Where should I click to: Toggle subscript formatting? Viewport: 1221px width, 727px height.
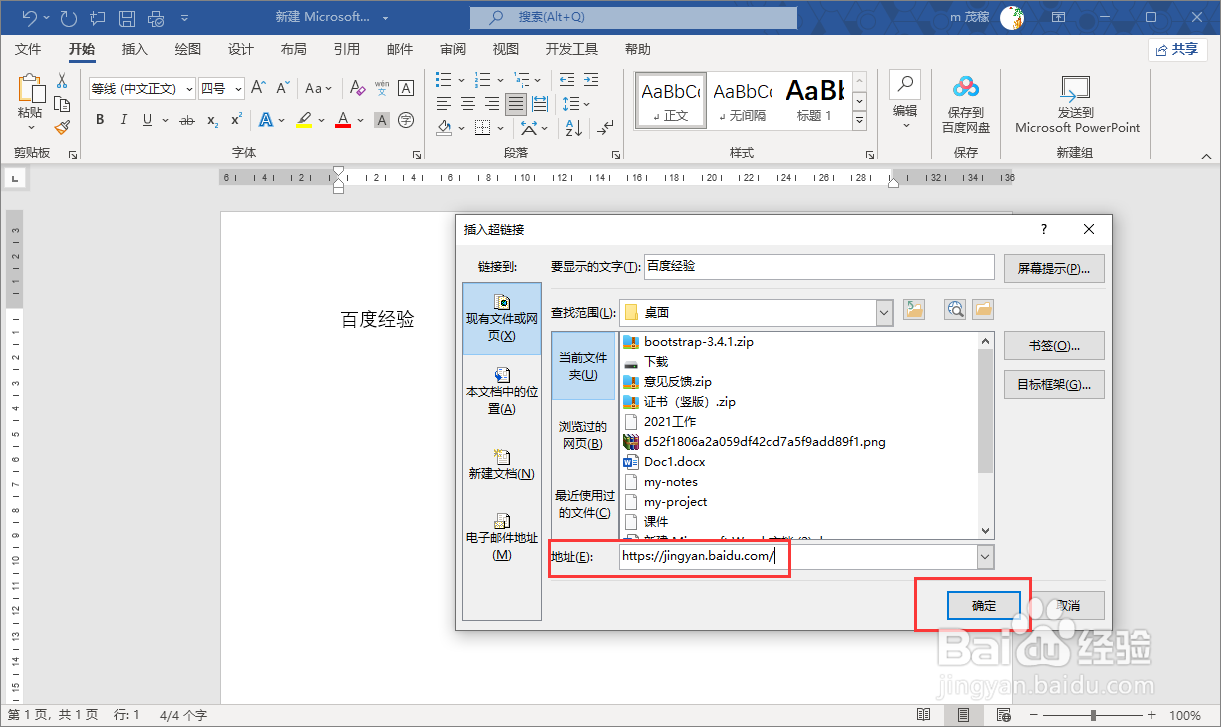212,120
